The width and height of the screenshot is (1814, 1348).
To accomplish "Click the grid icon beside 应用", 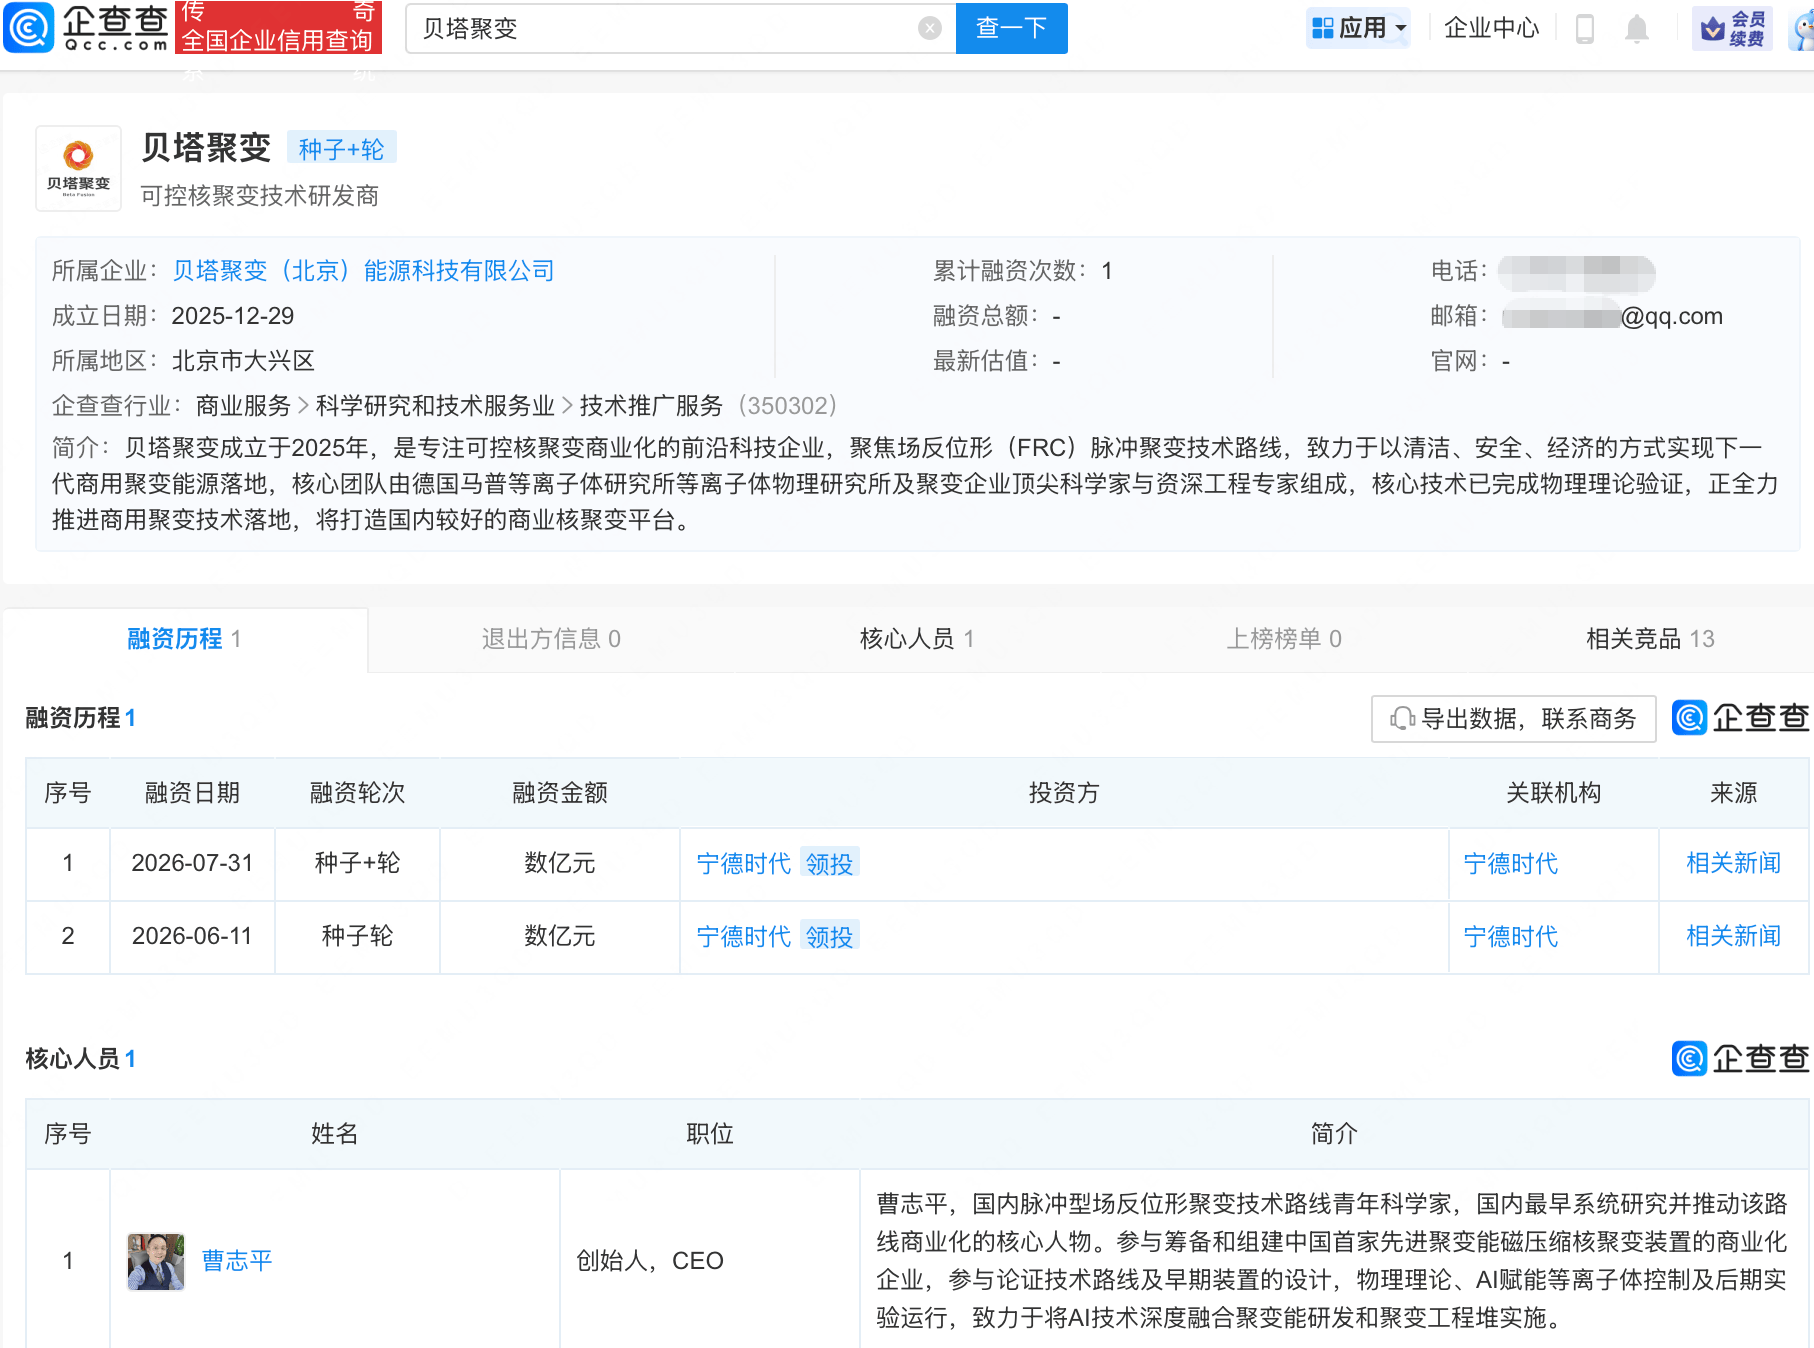I will pyautogui.click(x=1323, y=28).
